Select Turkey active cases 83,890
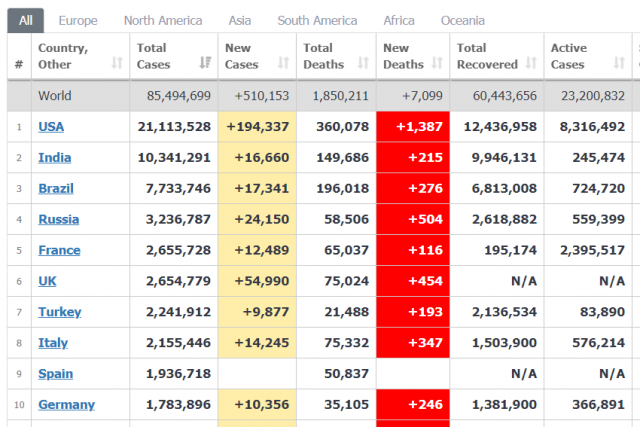The height and width of the screenshot is (427, 640). [602, 312]
